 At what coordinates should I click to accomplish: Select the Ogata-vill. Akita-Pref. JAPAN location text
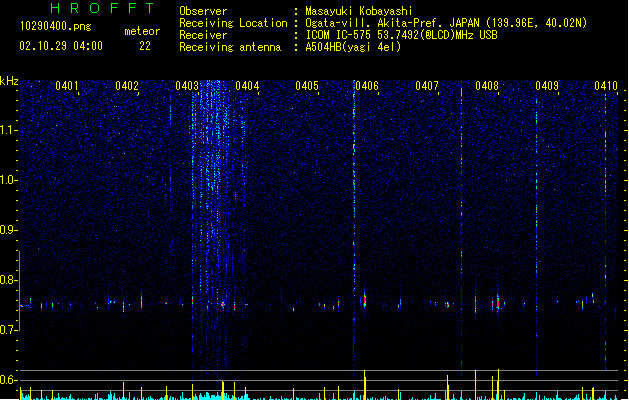click(x=446, y=23)
